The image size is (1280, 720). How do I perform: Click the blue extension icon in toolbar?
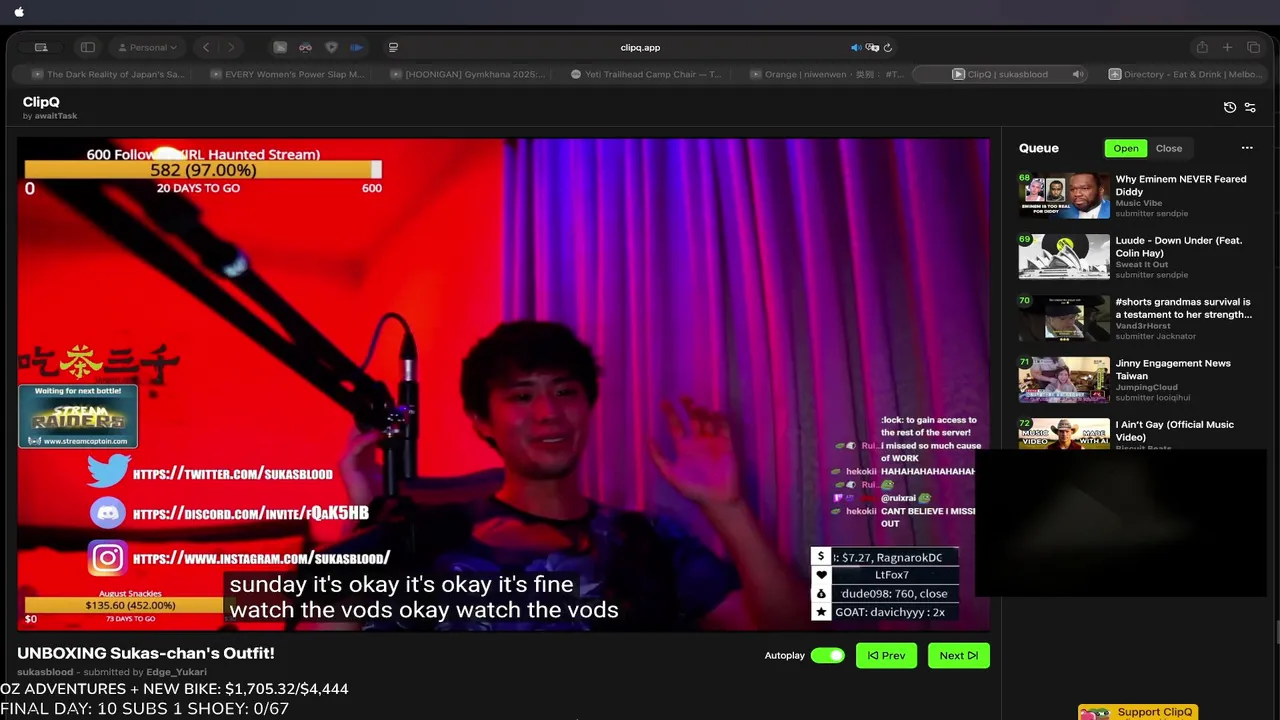pyautogui.click(x=356, y=47)
